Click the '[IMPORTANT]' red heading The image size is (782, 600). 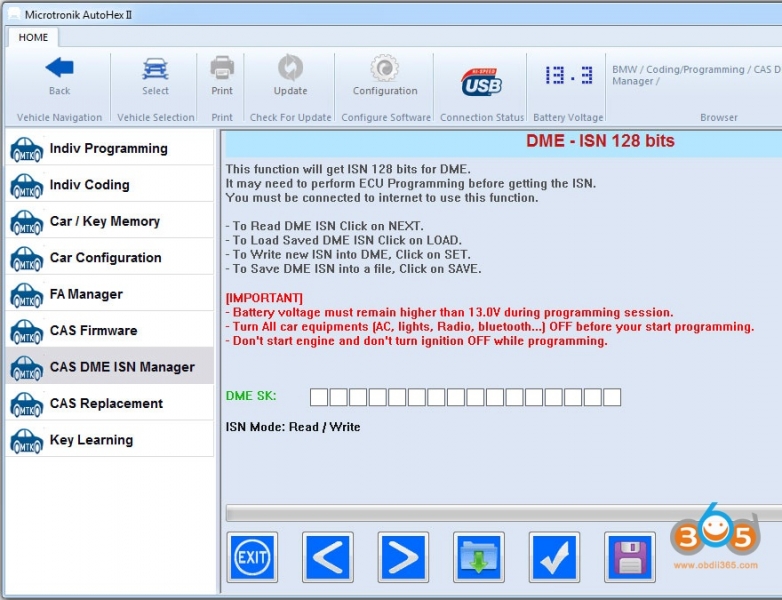pos(264,298)
